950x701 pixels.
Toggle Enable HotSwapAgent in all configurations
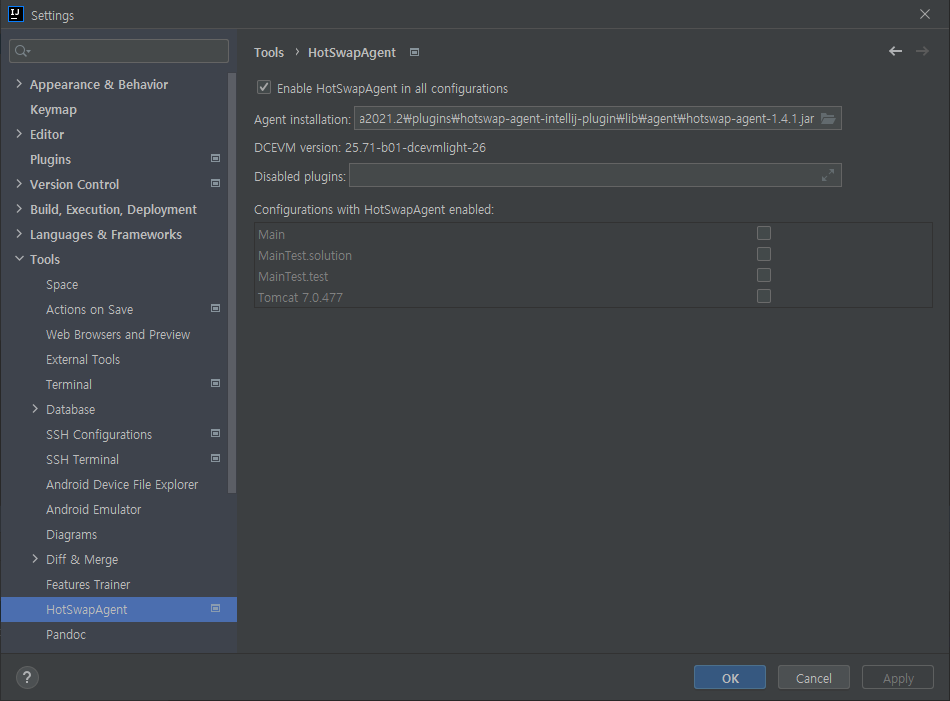(264, 87)
